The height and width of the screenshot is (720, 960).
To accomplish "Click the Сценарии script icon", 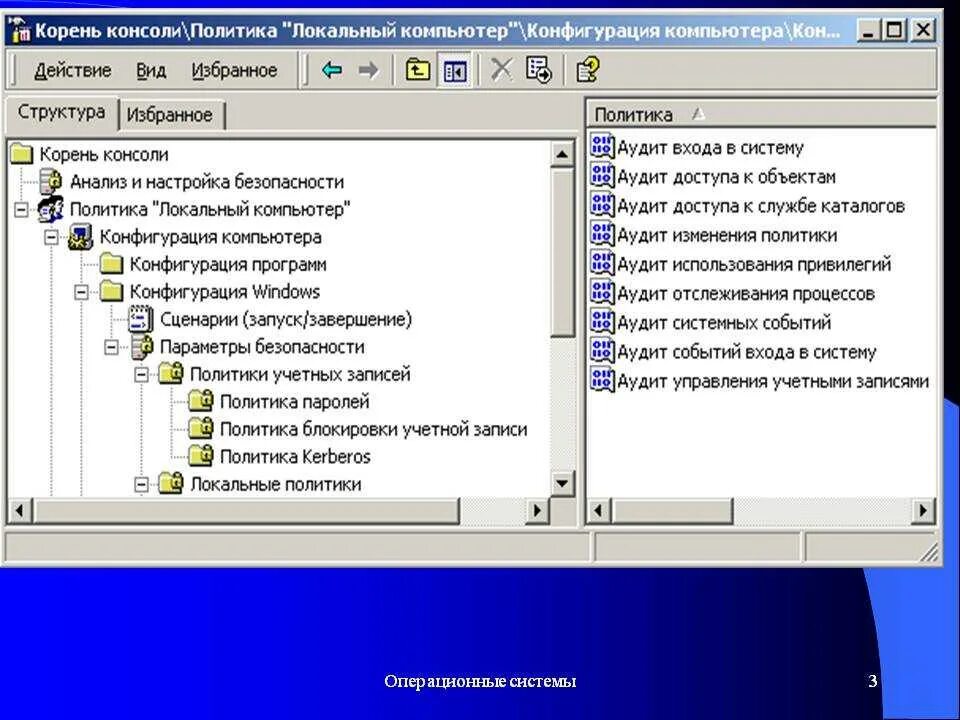I will tap(141, 319).
